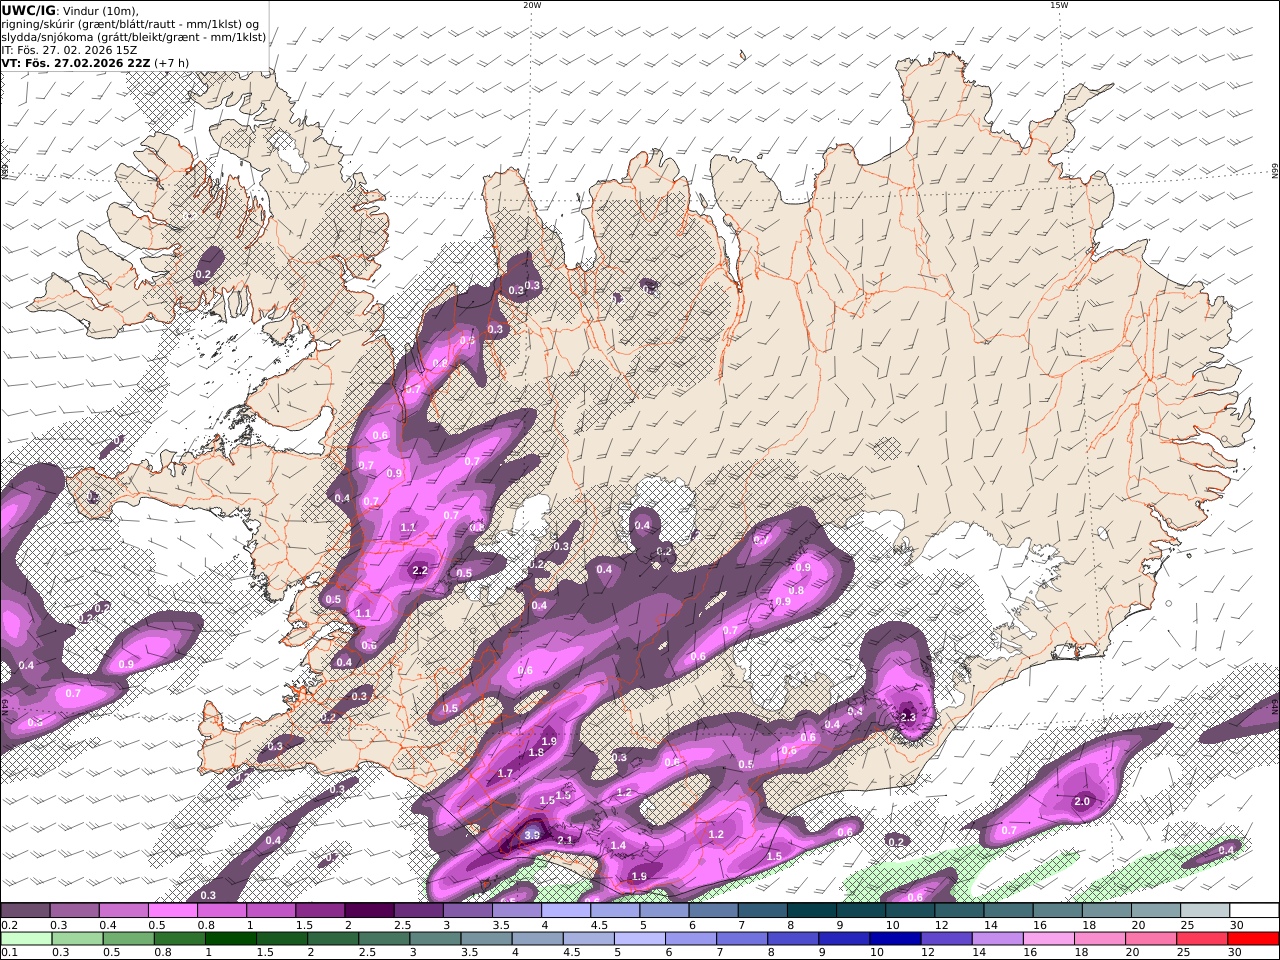Select the gray-purple first swatch in top legend
Image resolution: width=1280 pixels, height=960 pixels.
point(25,911)
